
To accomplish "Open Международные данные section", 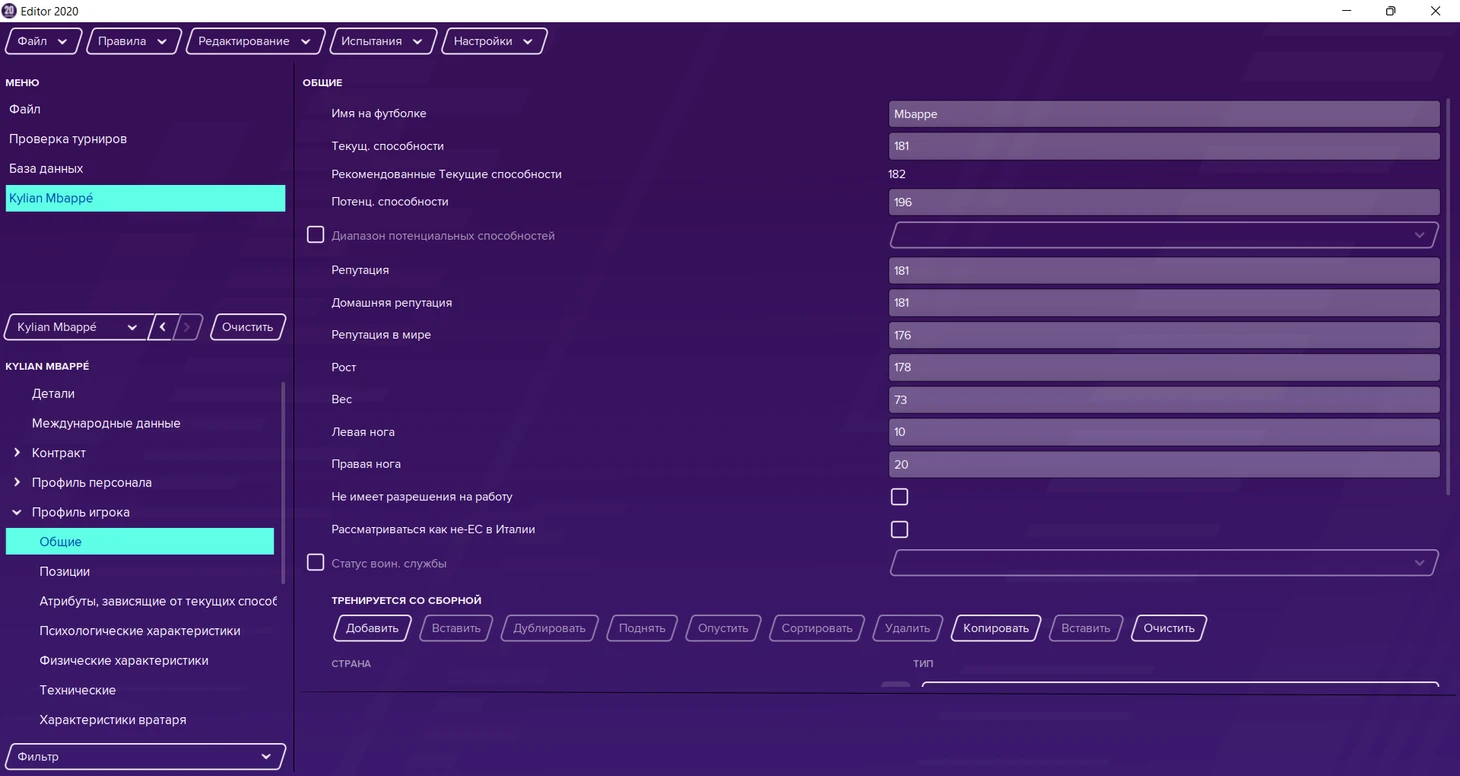I will 106,423.
